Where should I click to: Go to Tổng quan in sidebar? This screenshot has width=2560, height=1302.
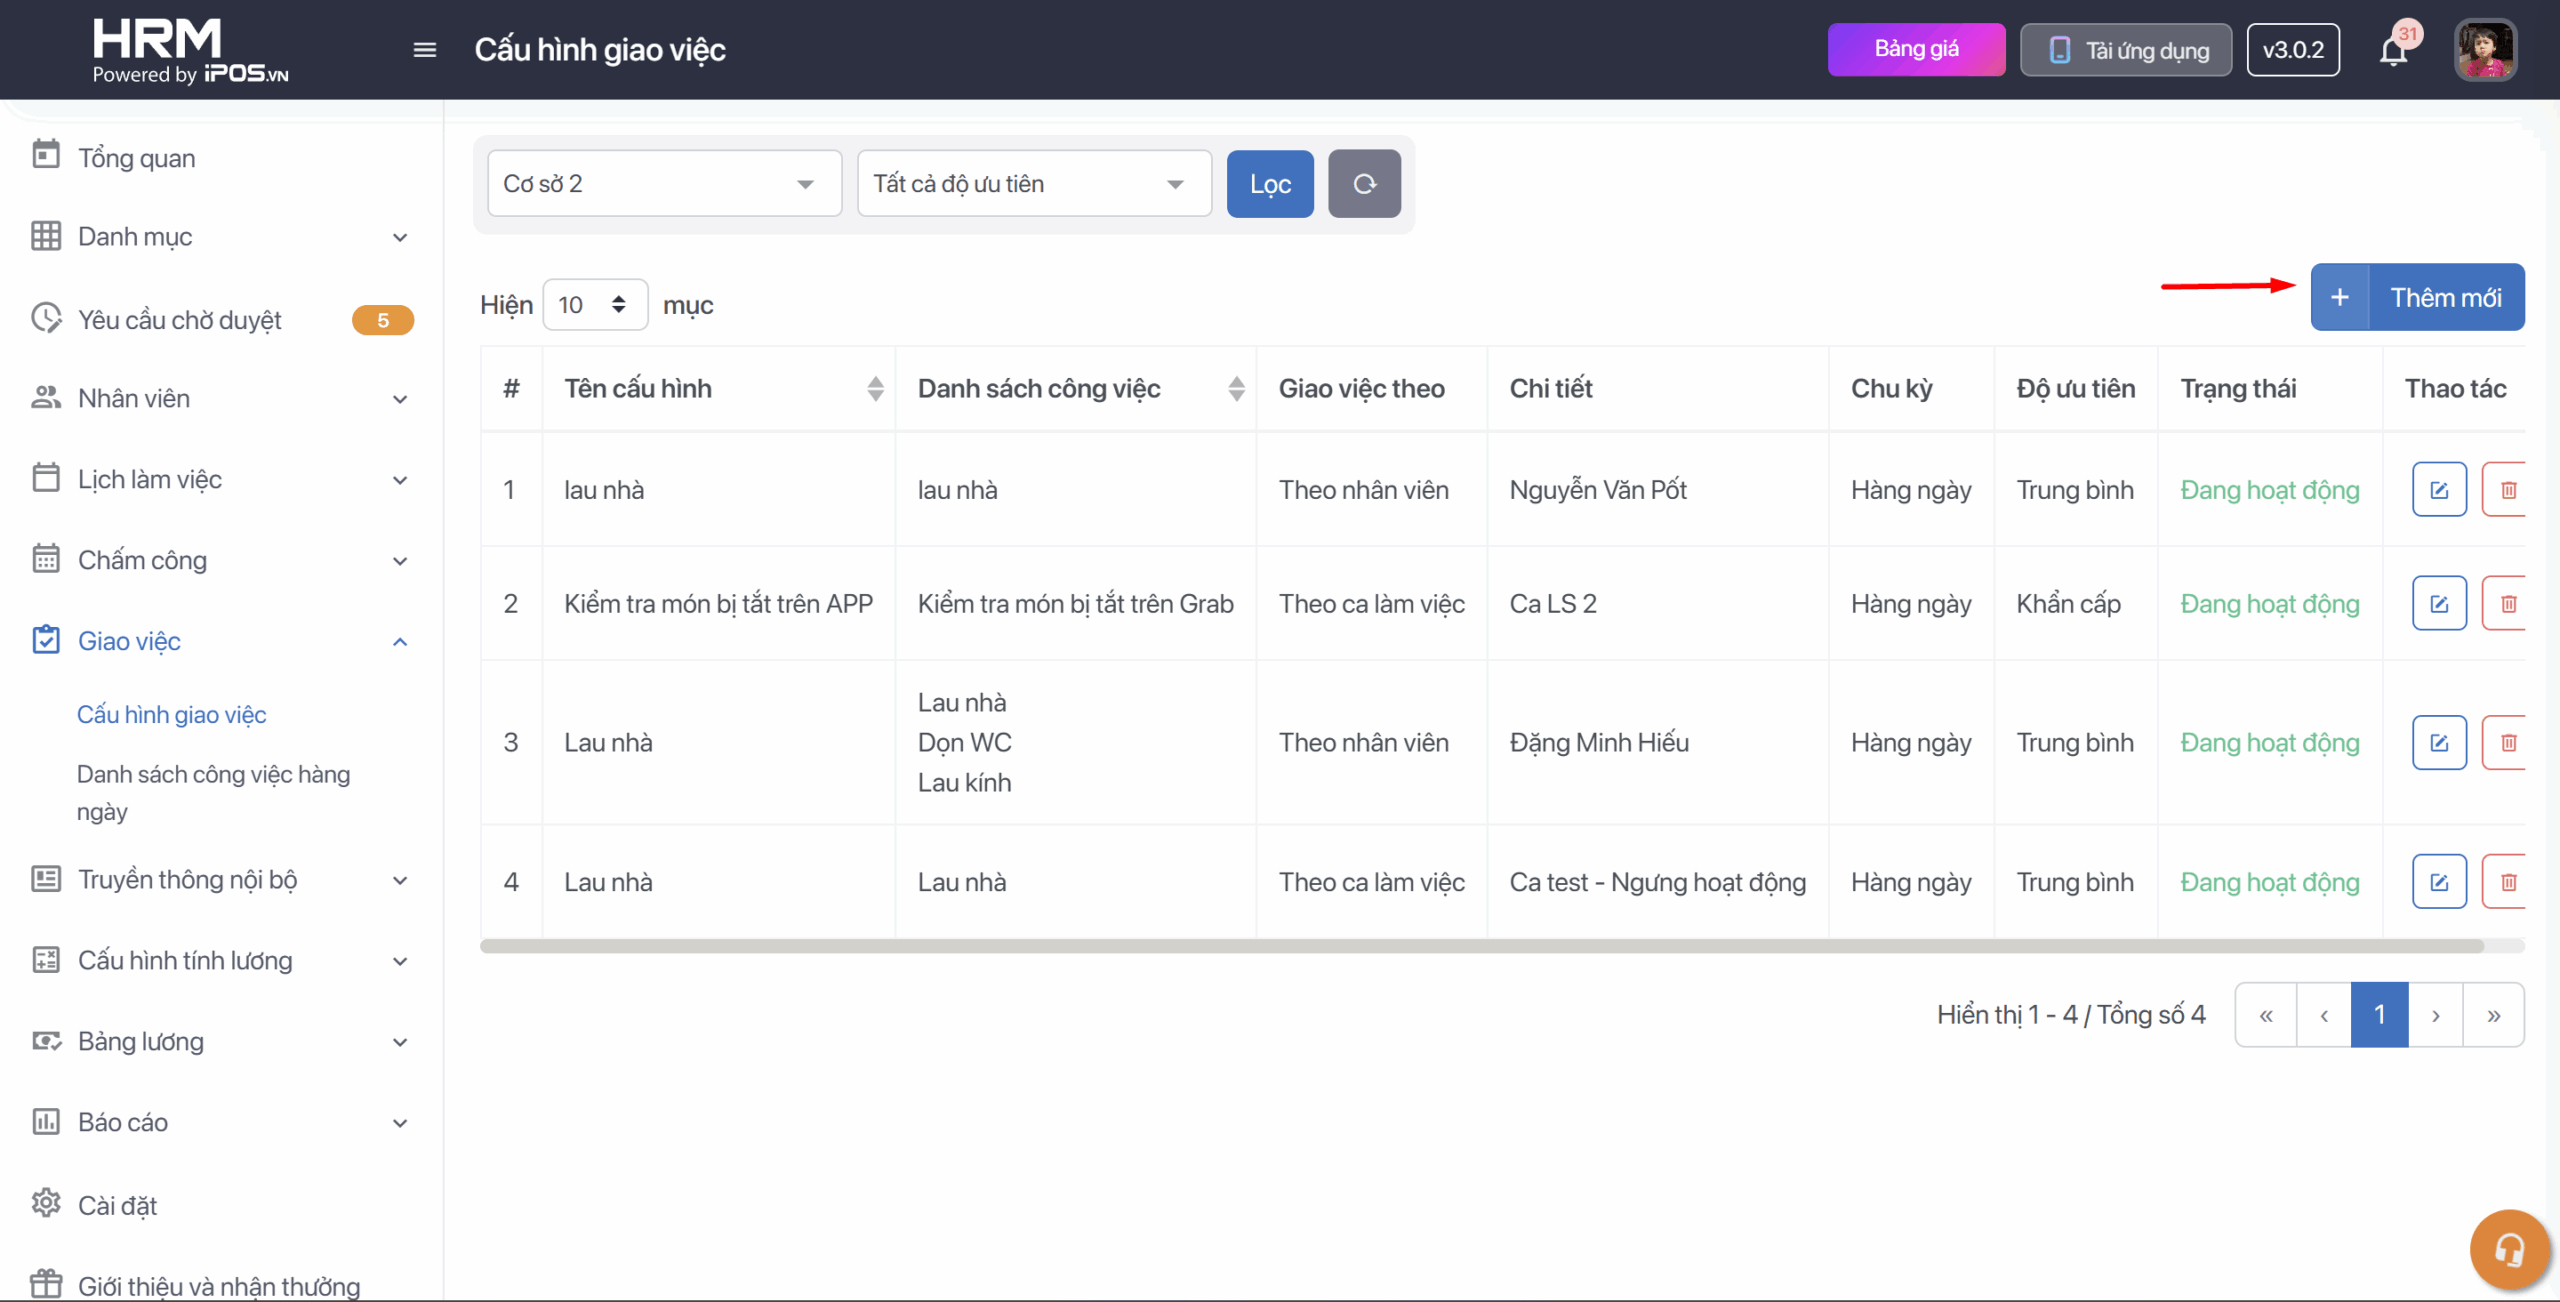point(136,158)
